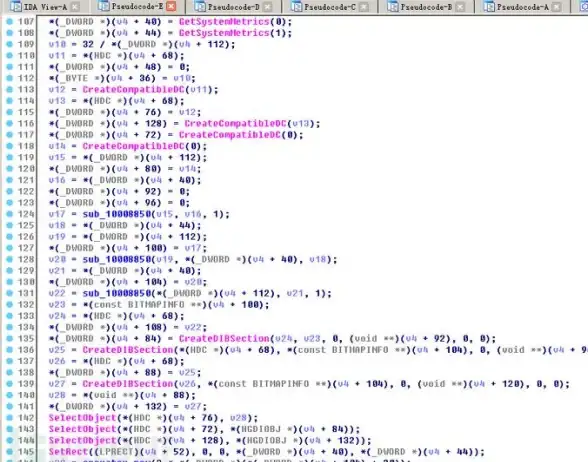Close the Pseudocode-E tab
The image size is (588, 462).
point(171,6)
